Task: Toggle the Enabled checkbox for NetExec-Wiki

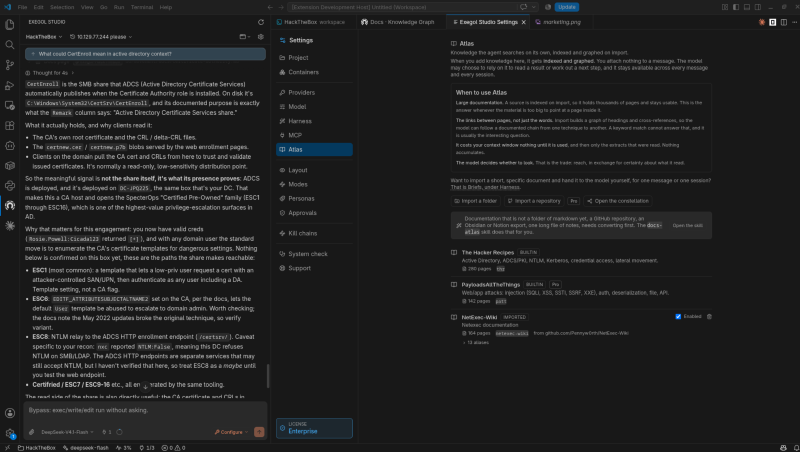Action: (x=678, y=316)
